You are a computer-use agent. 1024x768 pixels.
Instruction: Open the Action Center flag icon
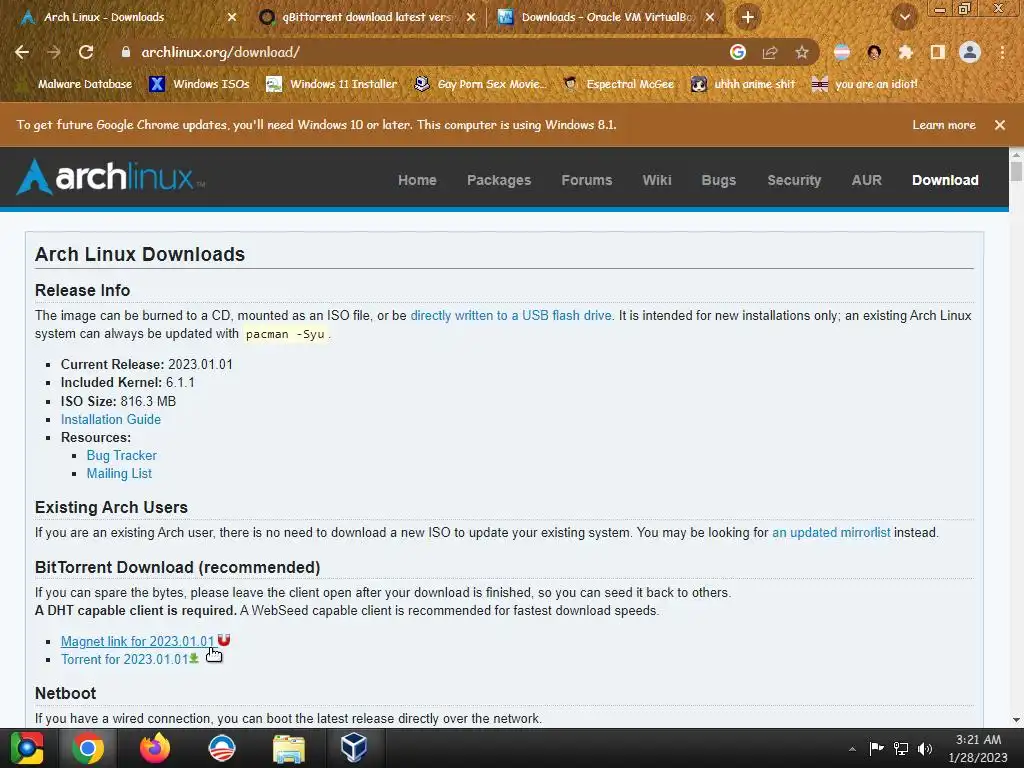[876, 748]
